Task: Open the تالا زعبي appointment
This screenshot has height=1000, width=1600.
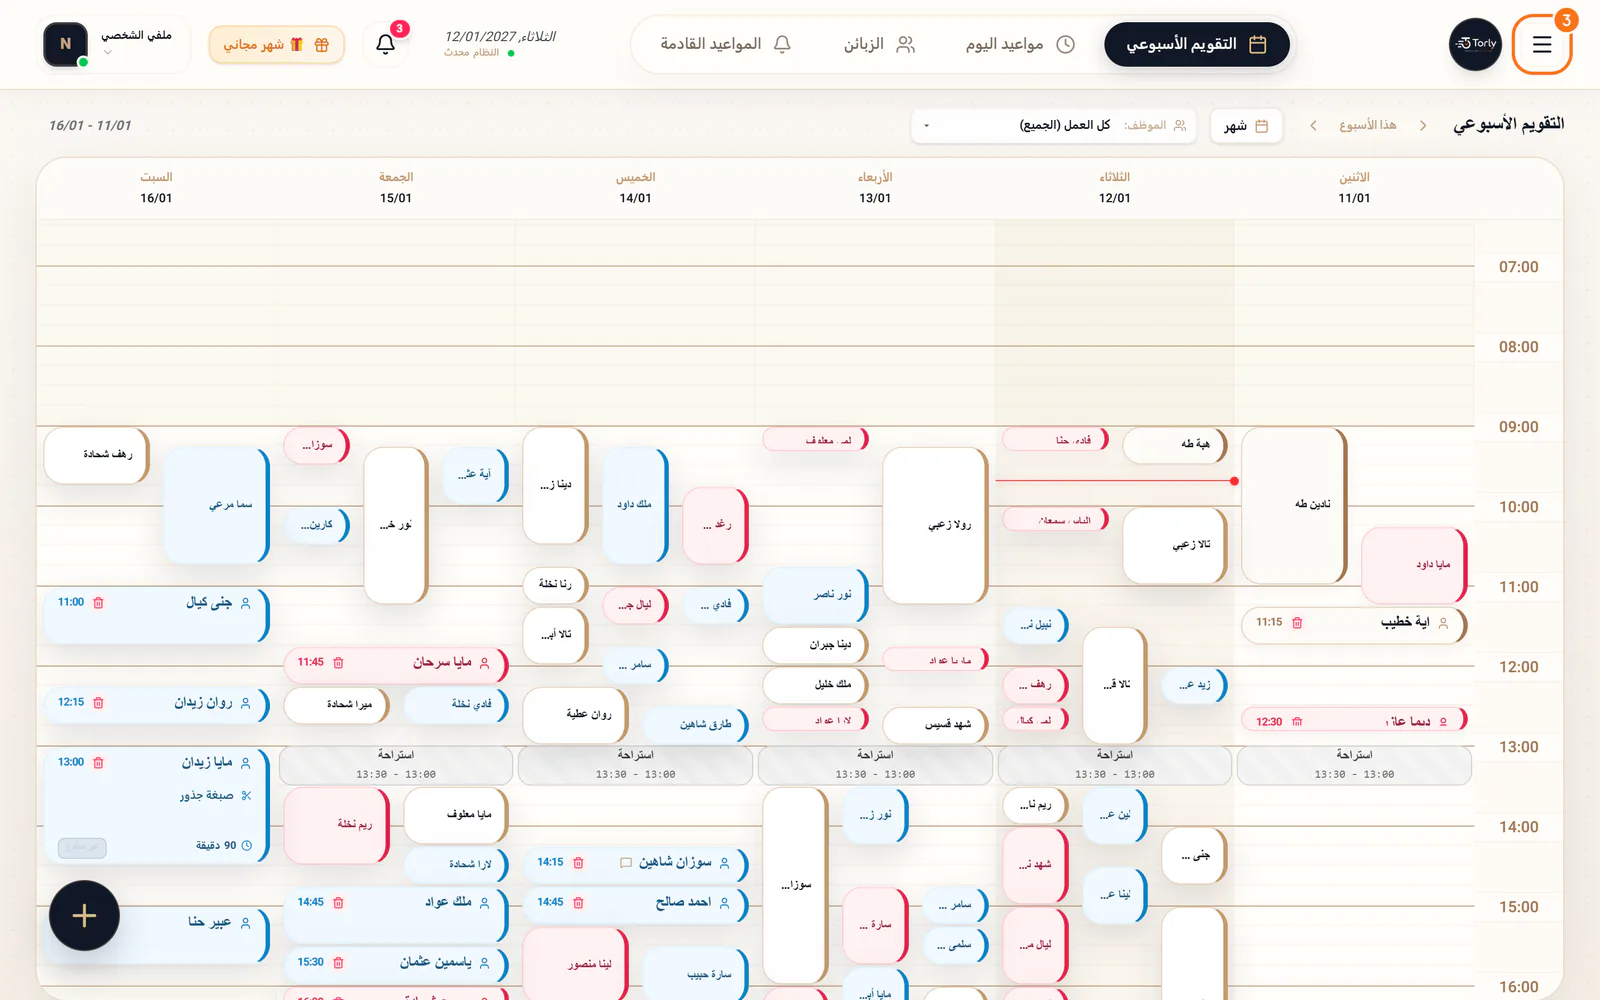Action: pos(1175,545)
